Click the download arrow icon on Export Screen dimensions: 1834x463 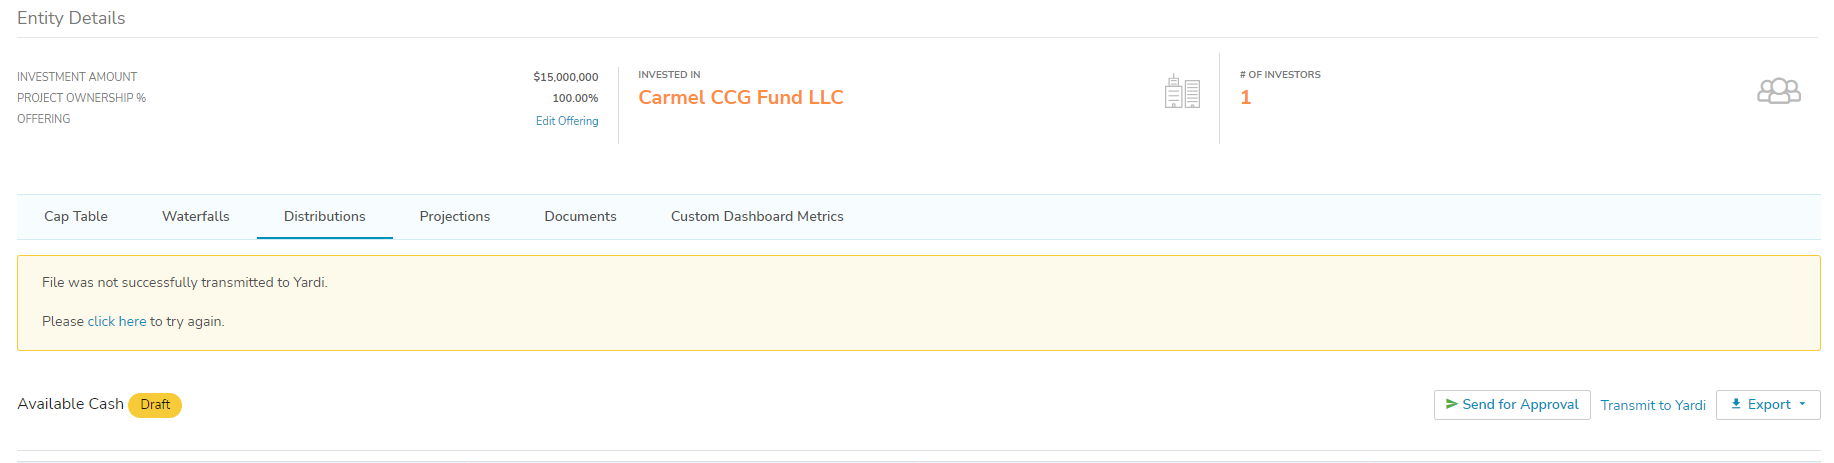point(1736,404)
